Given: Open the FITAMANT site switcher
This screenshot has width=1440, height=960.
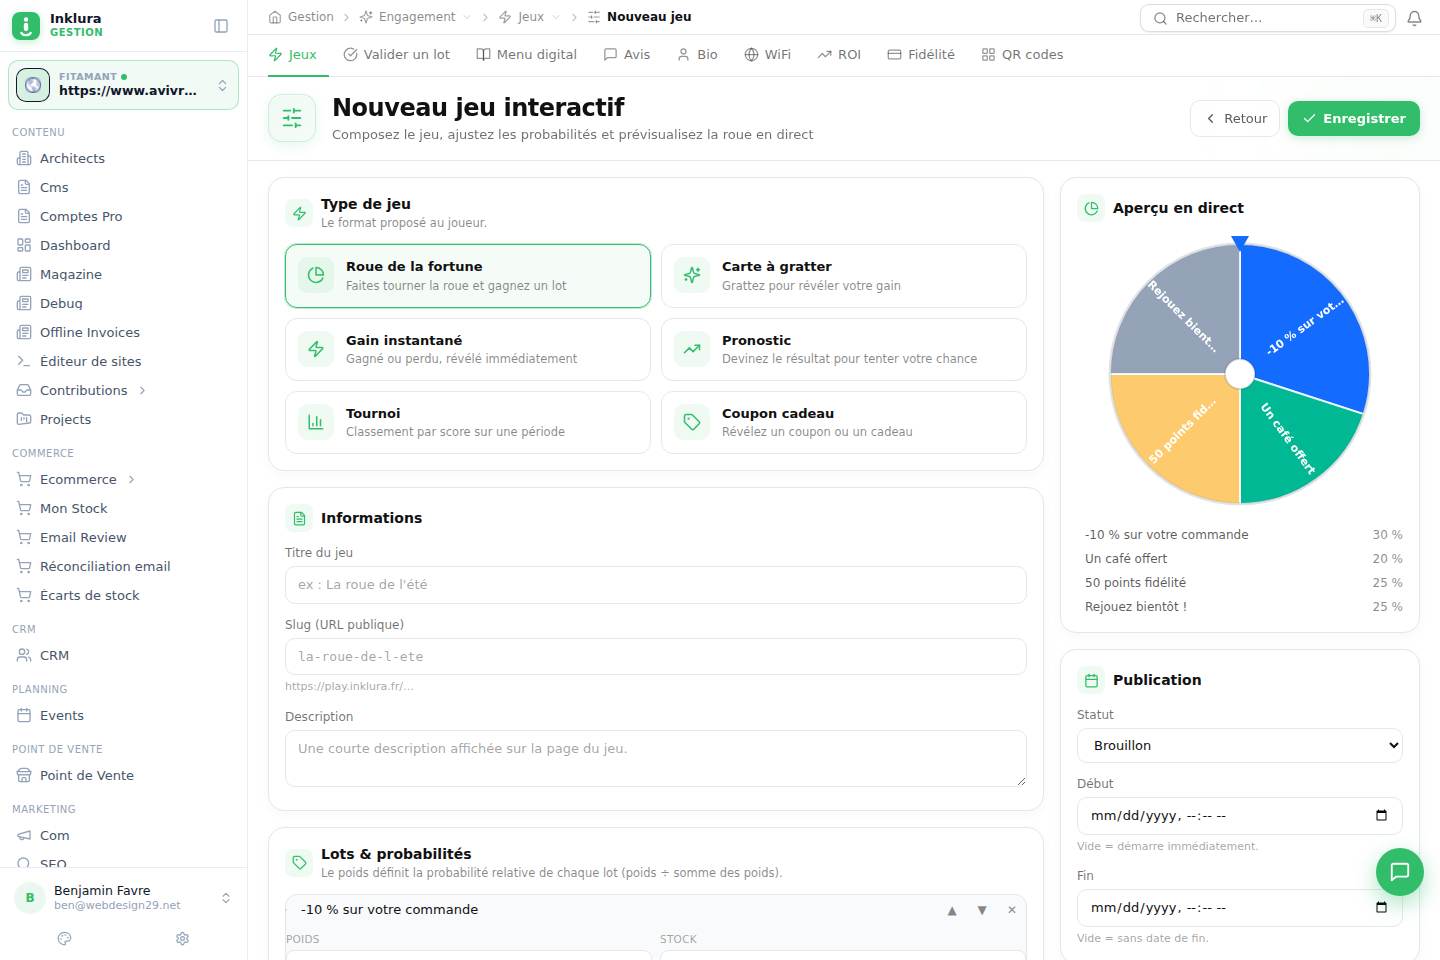Looking at the screenshot, I should 124,85.
